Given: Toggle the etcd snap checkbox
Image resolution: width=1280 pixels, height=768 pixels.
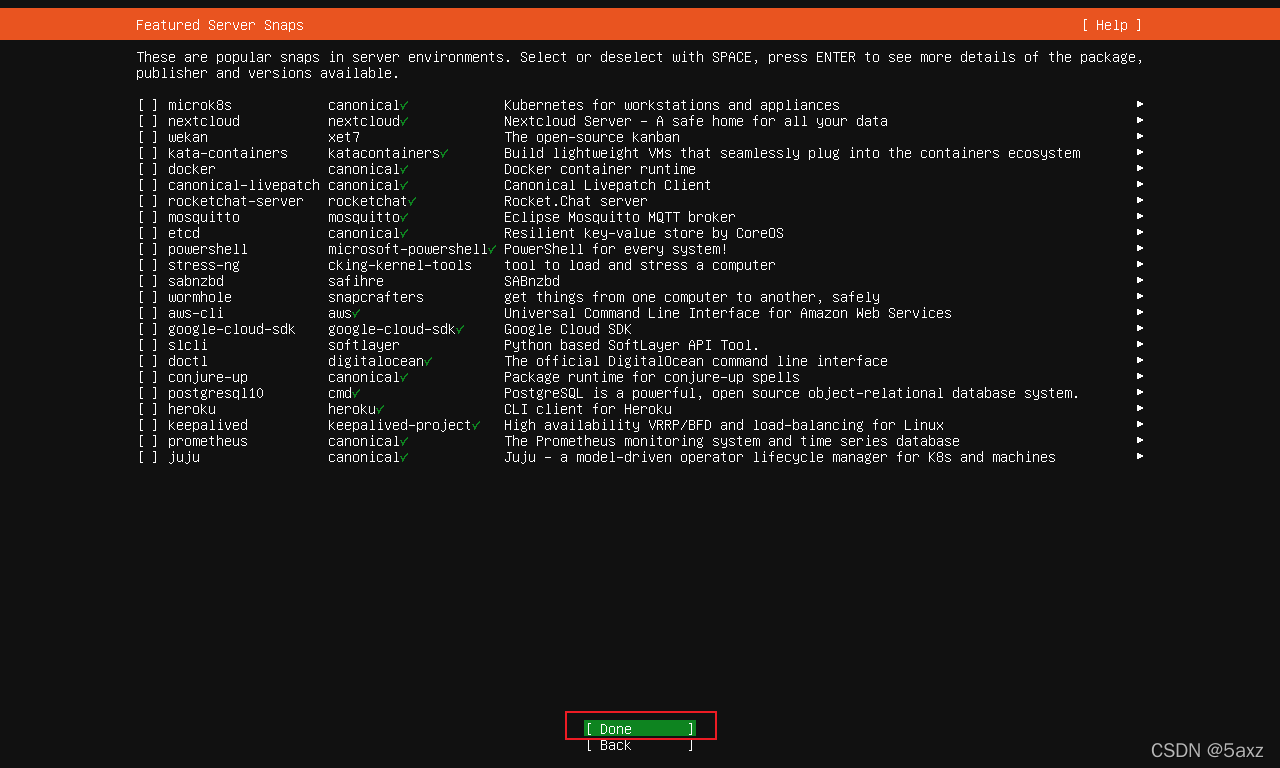Looking at the screenshot, I should [148, 233].
